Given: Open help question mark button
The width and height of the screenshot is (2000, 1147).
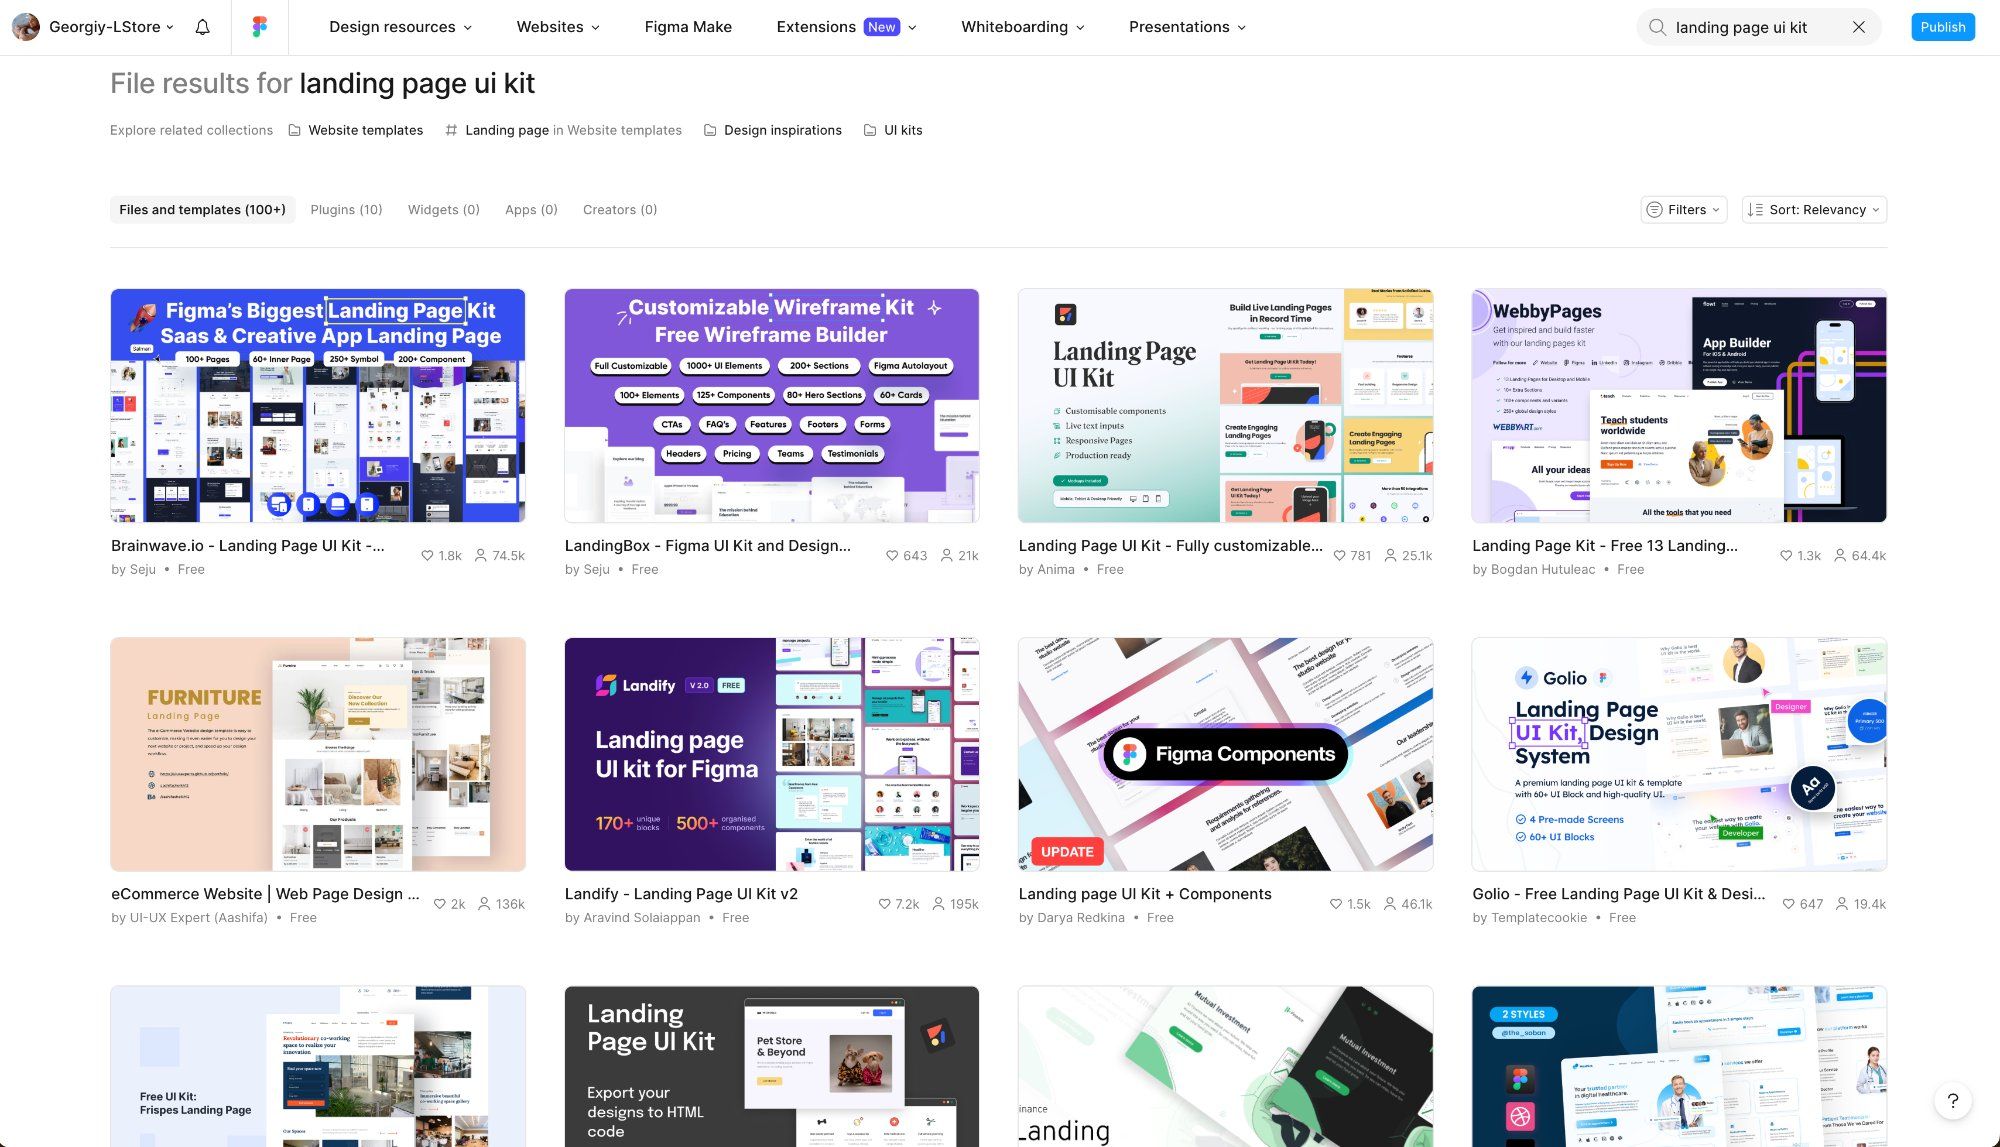Looking at the screenshot, I should (1952, 1101).
